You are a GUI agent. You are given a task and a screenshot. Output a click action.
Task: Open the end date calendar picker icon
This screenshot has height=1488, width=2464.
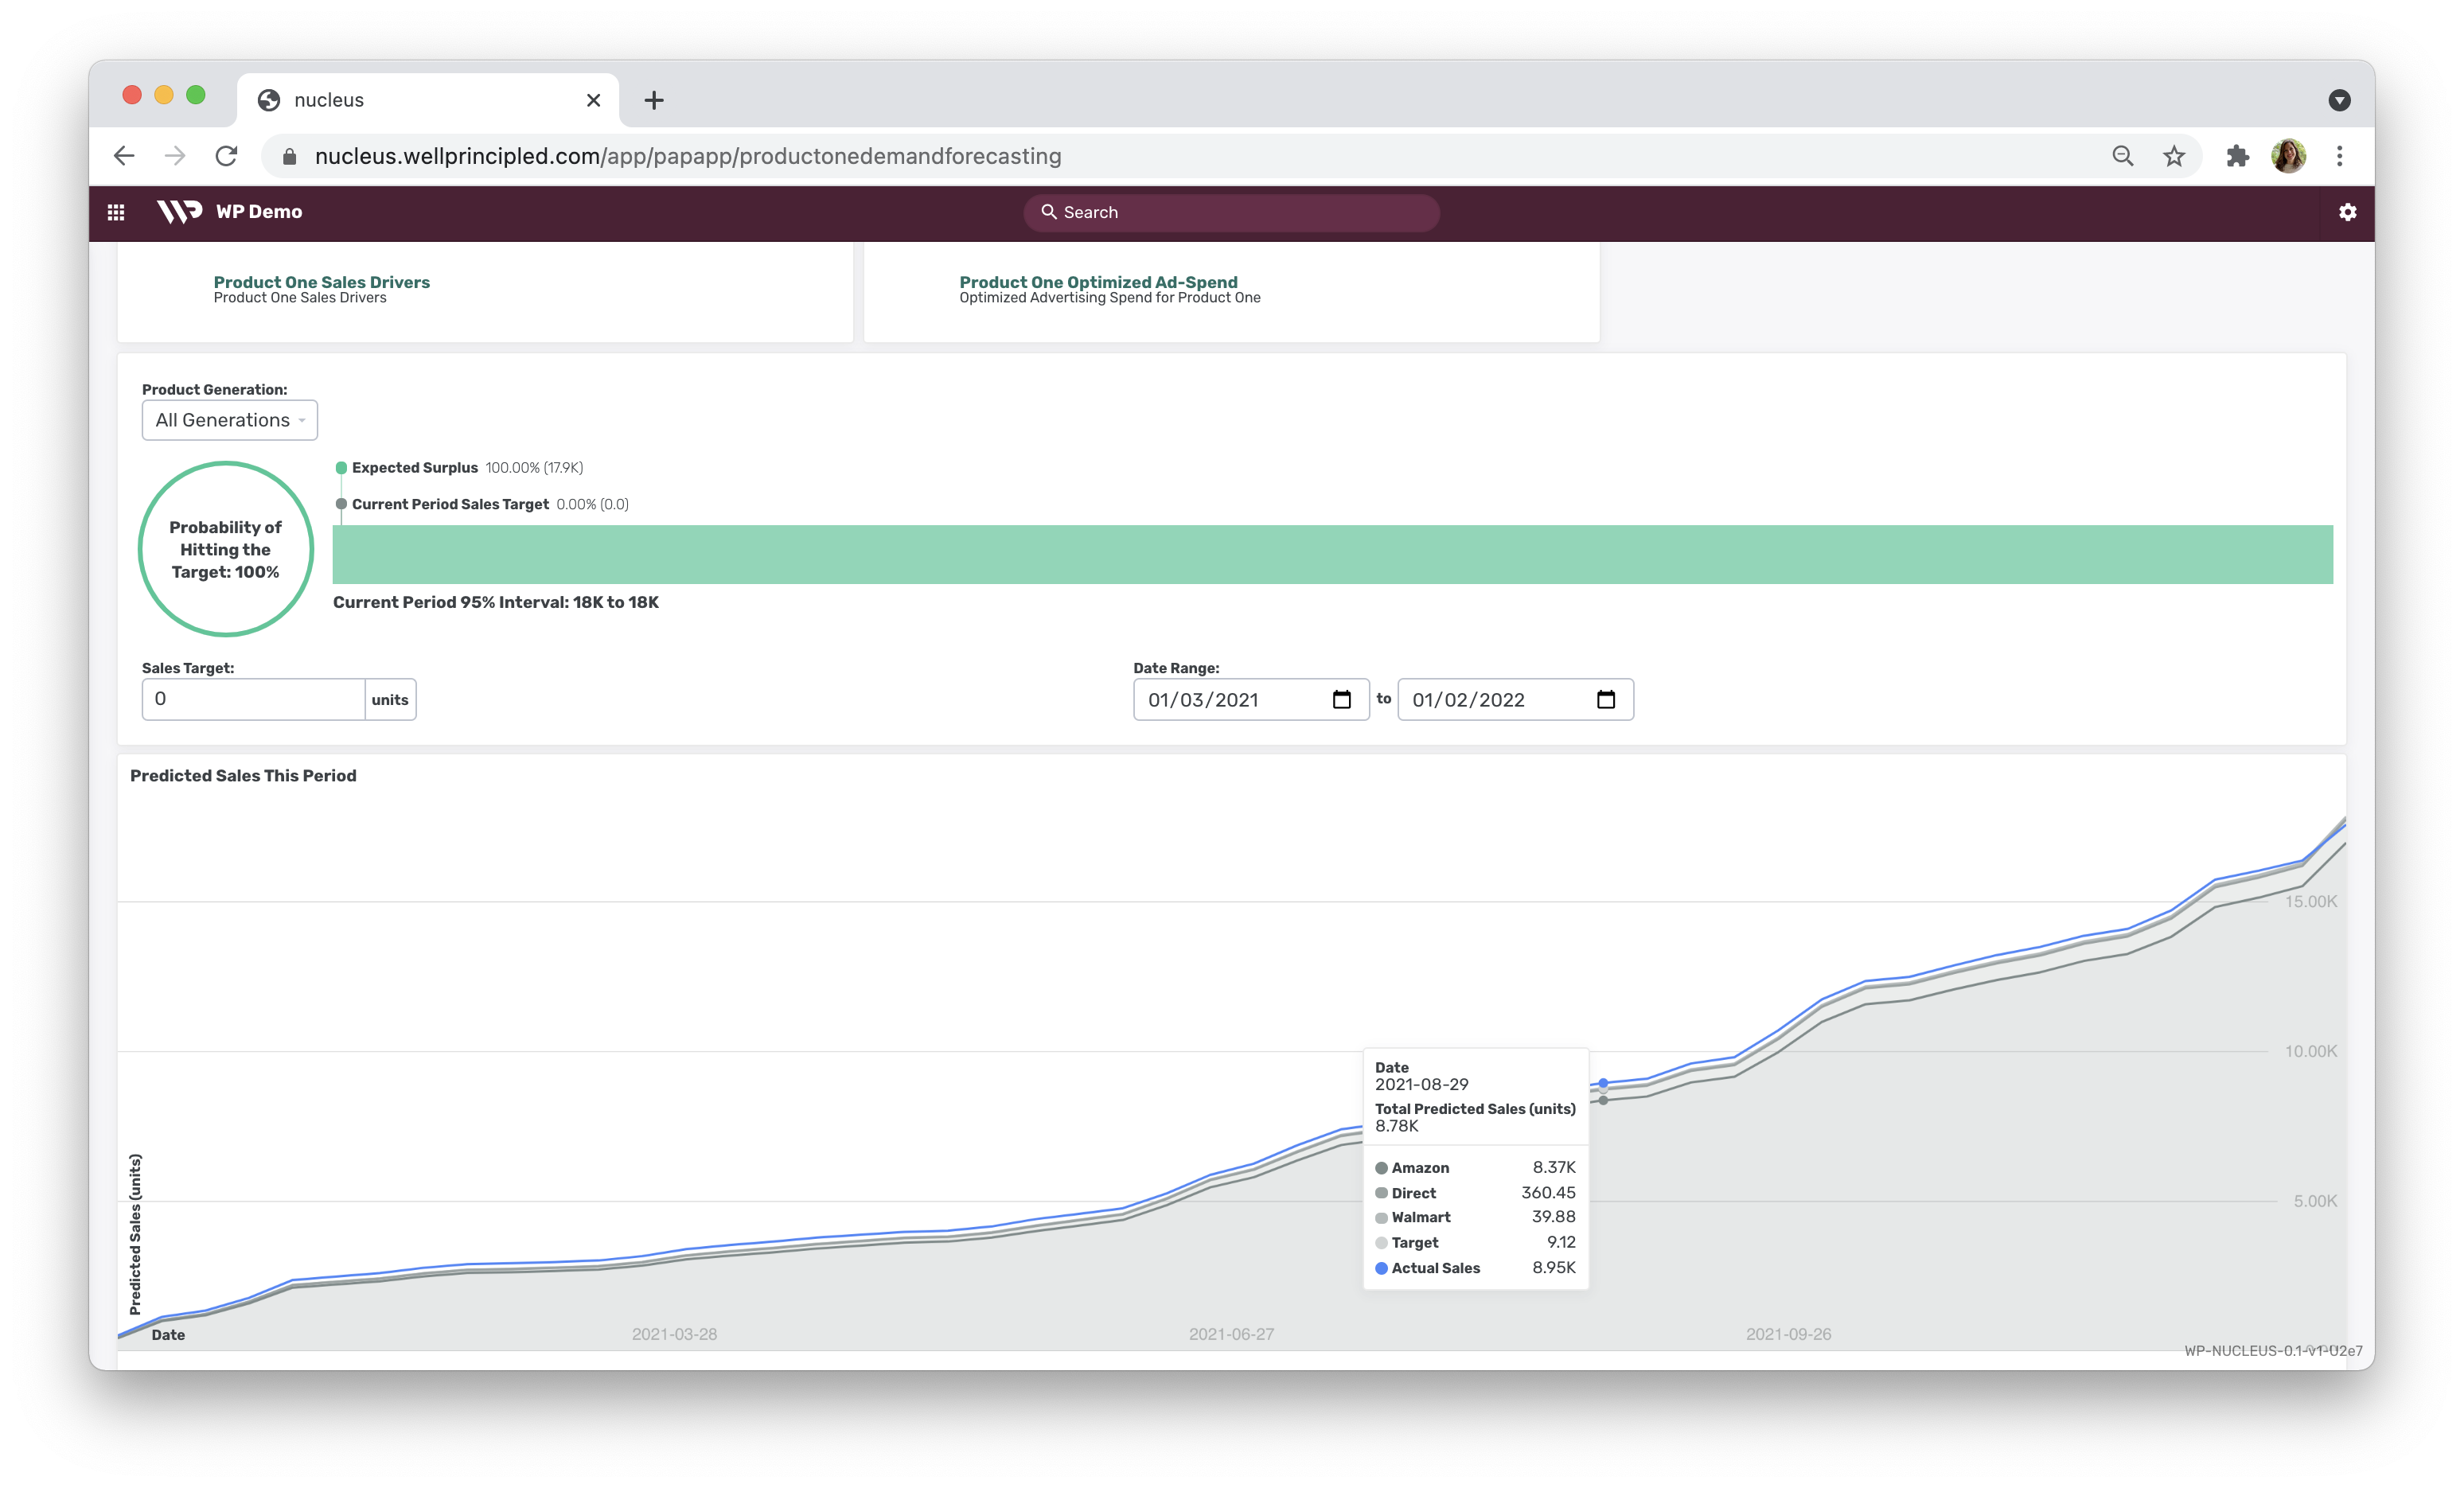1605,700
